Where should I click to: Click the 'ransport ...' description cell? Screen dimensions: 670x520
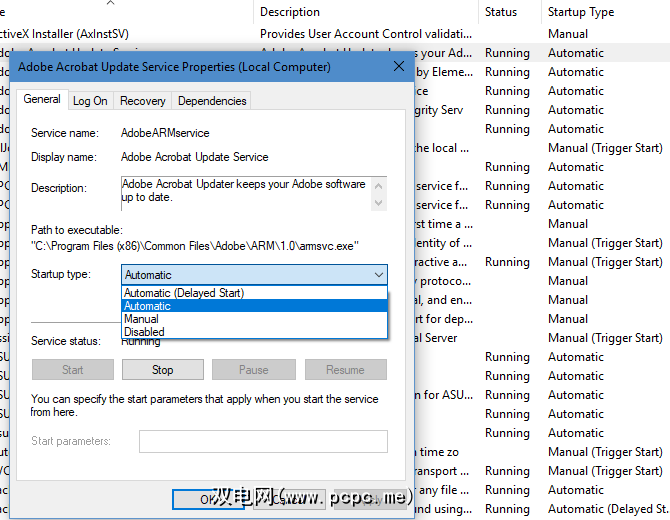[442, 471]
